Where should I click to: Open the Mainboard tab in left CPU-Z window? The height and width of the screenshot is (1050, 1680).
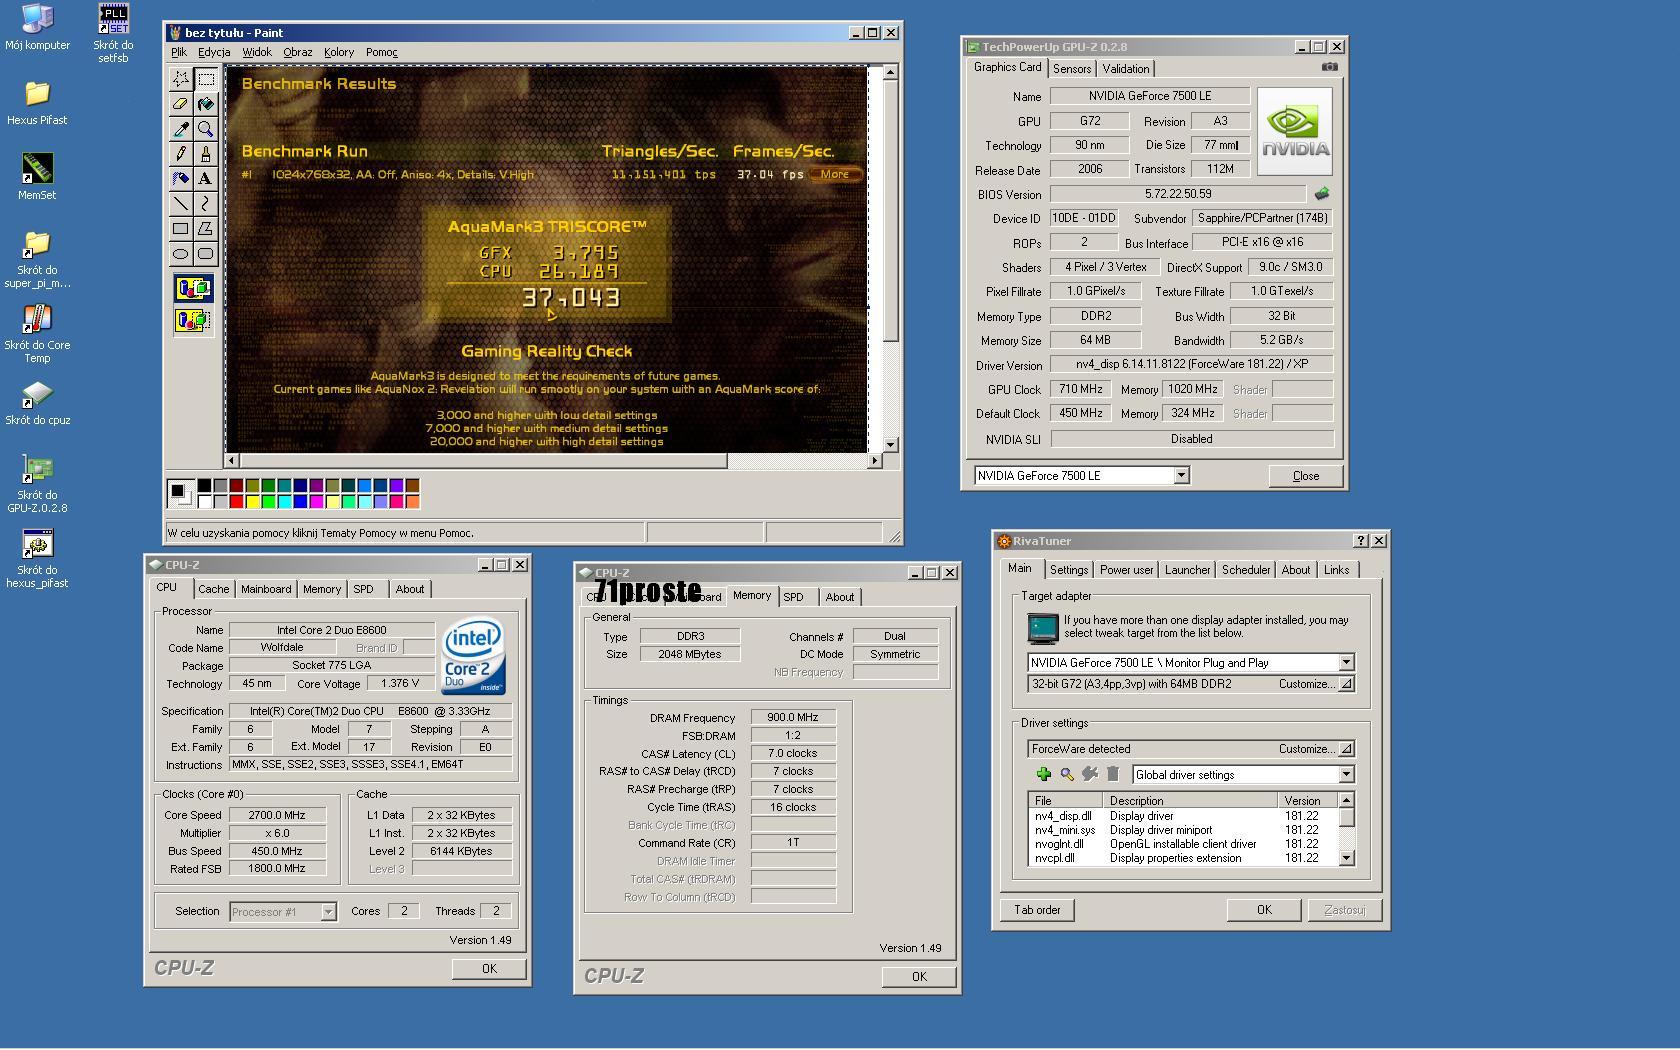click(266, 589)
